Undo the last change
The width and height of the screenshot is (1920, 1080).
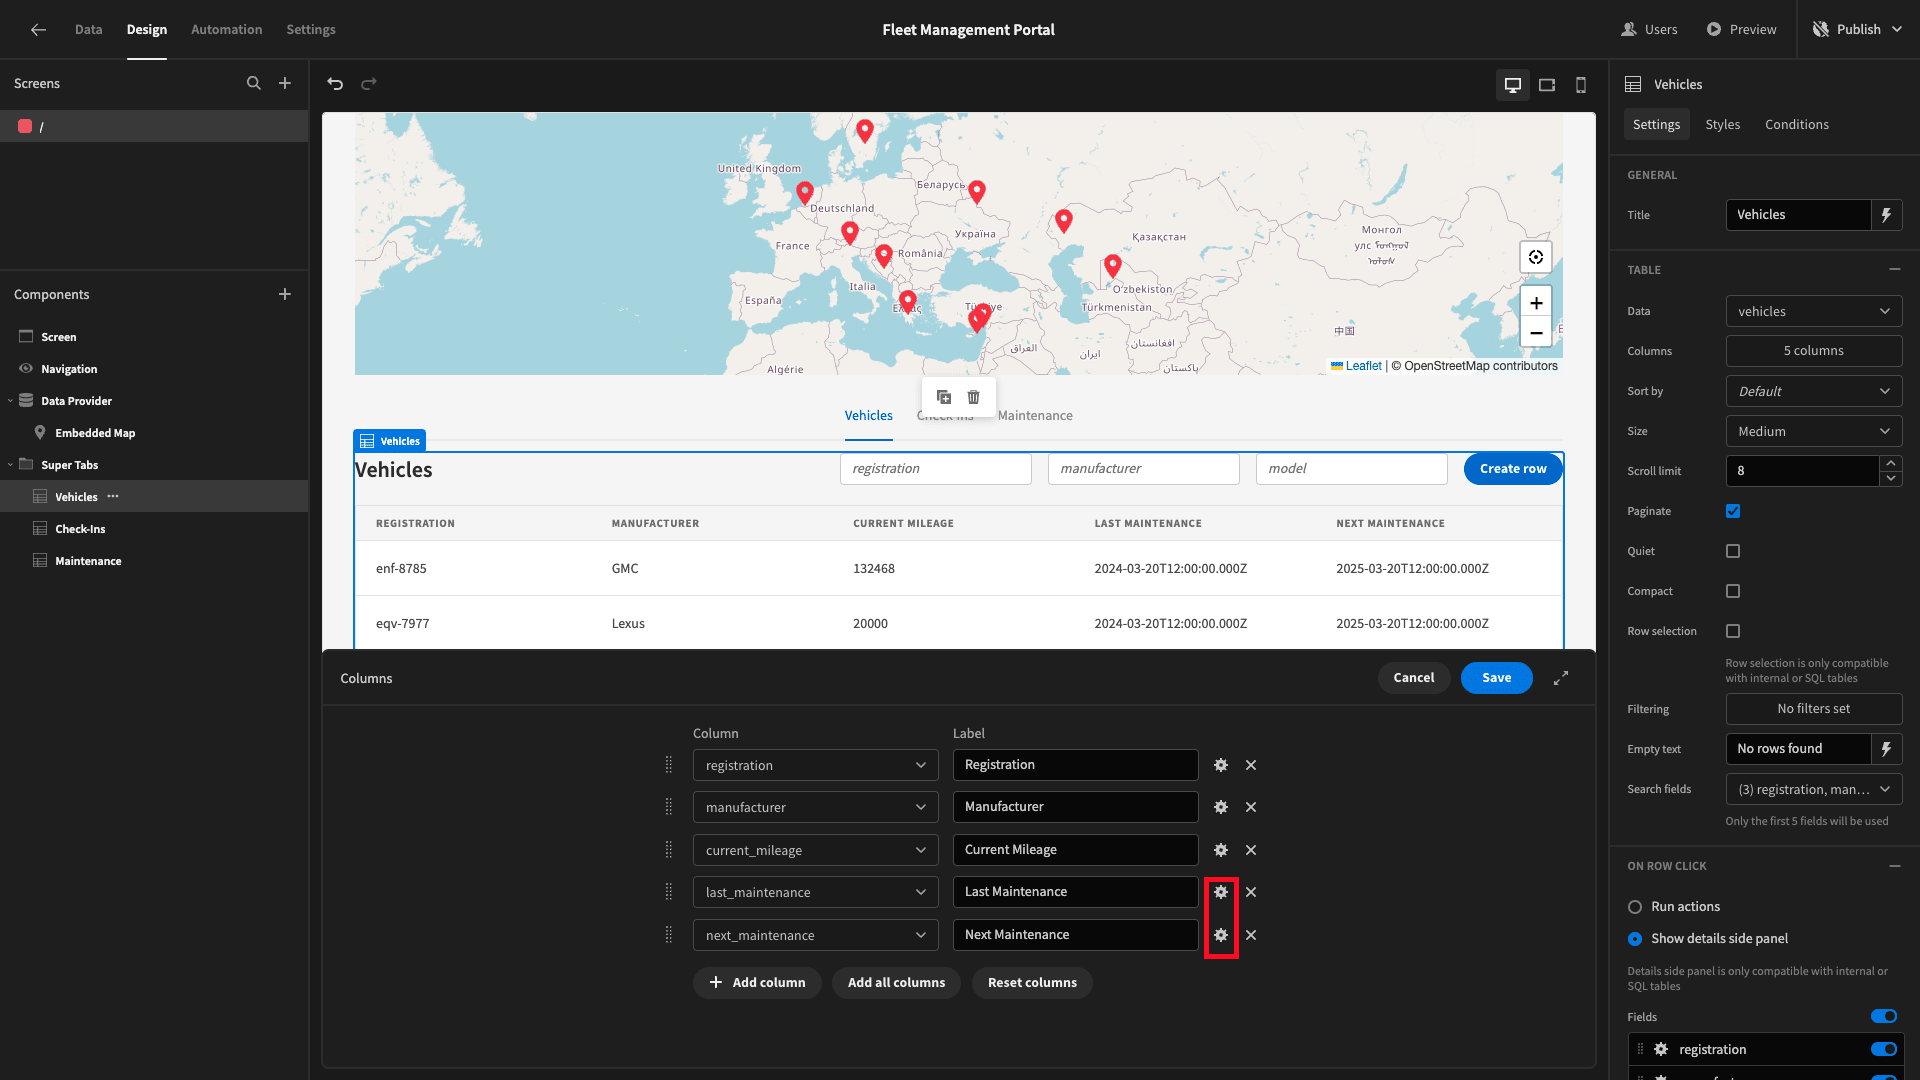coord(335,84)
